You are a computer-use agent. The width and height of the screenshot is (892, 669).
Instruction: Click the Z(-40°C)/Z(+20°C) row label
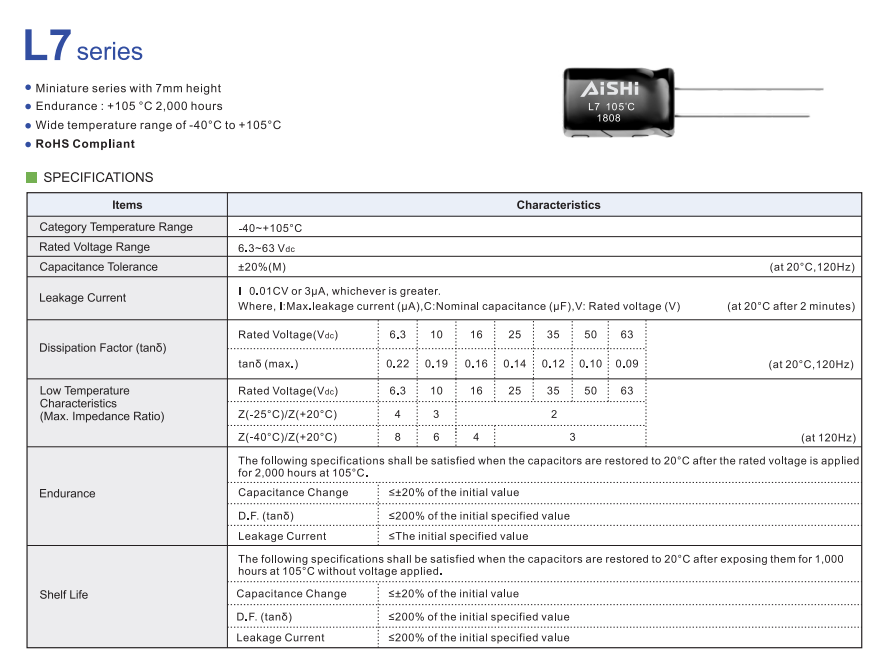click(x=287, y=437)
